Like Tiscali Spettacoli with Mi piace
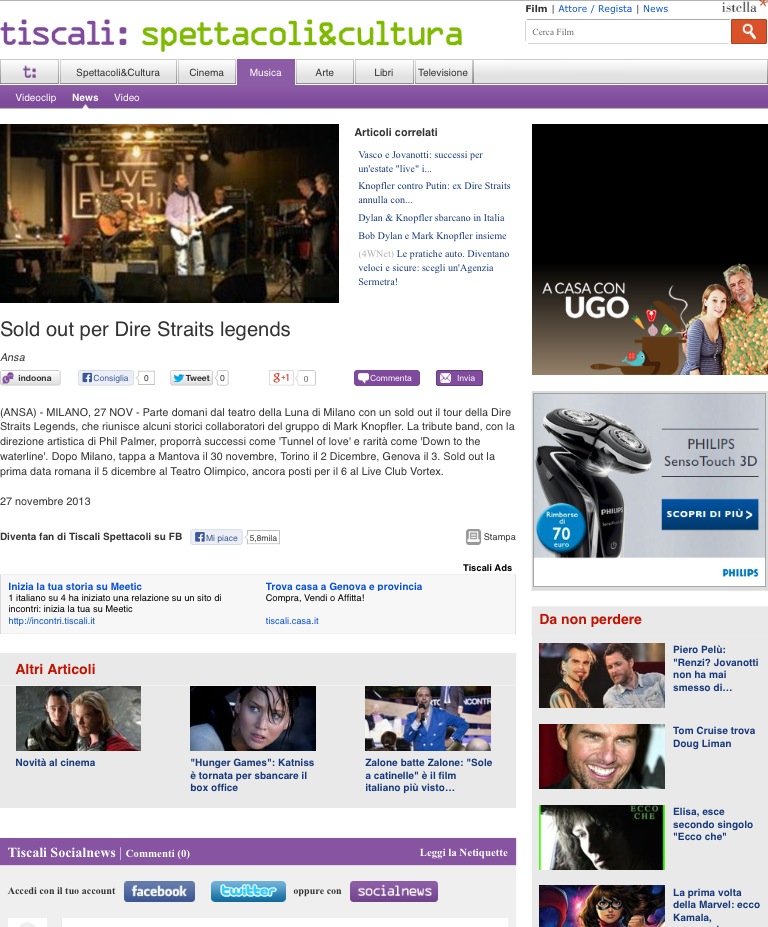The height and width of the screenshot is (927, 768). pos(216,537)
